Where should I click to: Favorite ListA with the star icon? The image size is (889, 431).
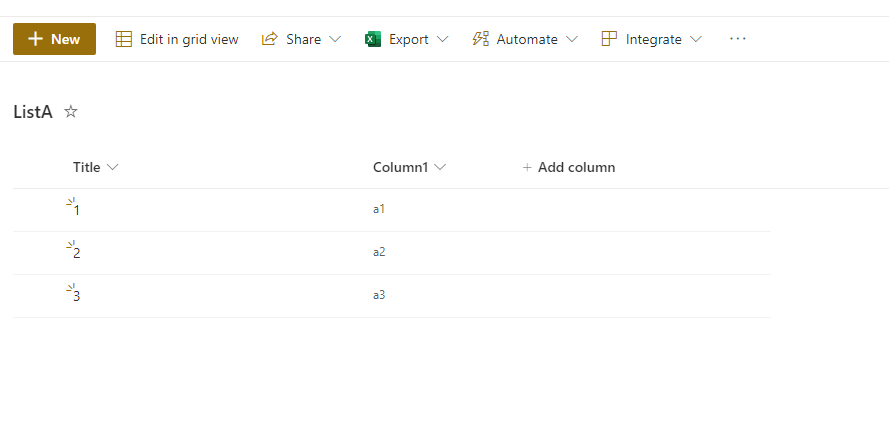(71, 112)
